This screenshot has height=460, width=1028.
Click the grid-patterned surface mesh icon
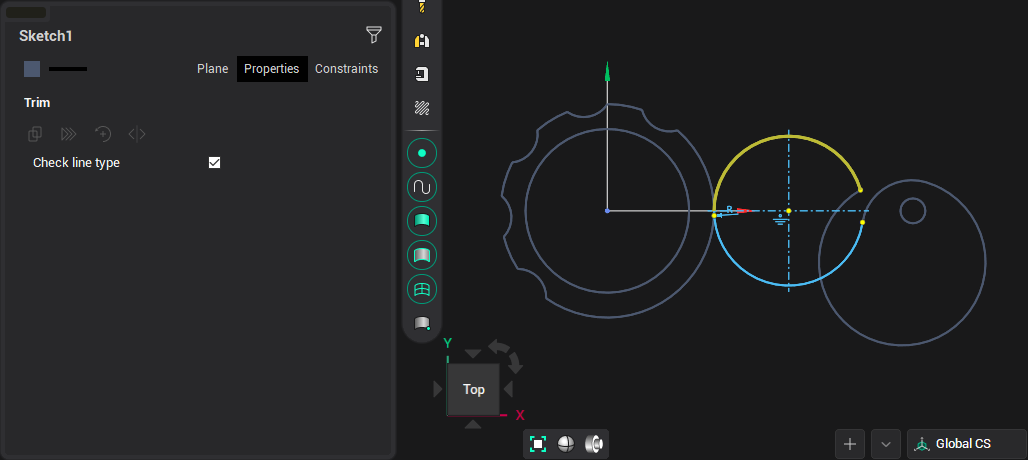tap(422, 289)
